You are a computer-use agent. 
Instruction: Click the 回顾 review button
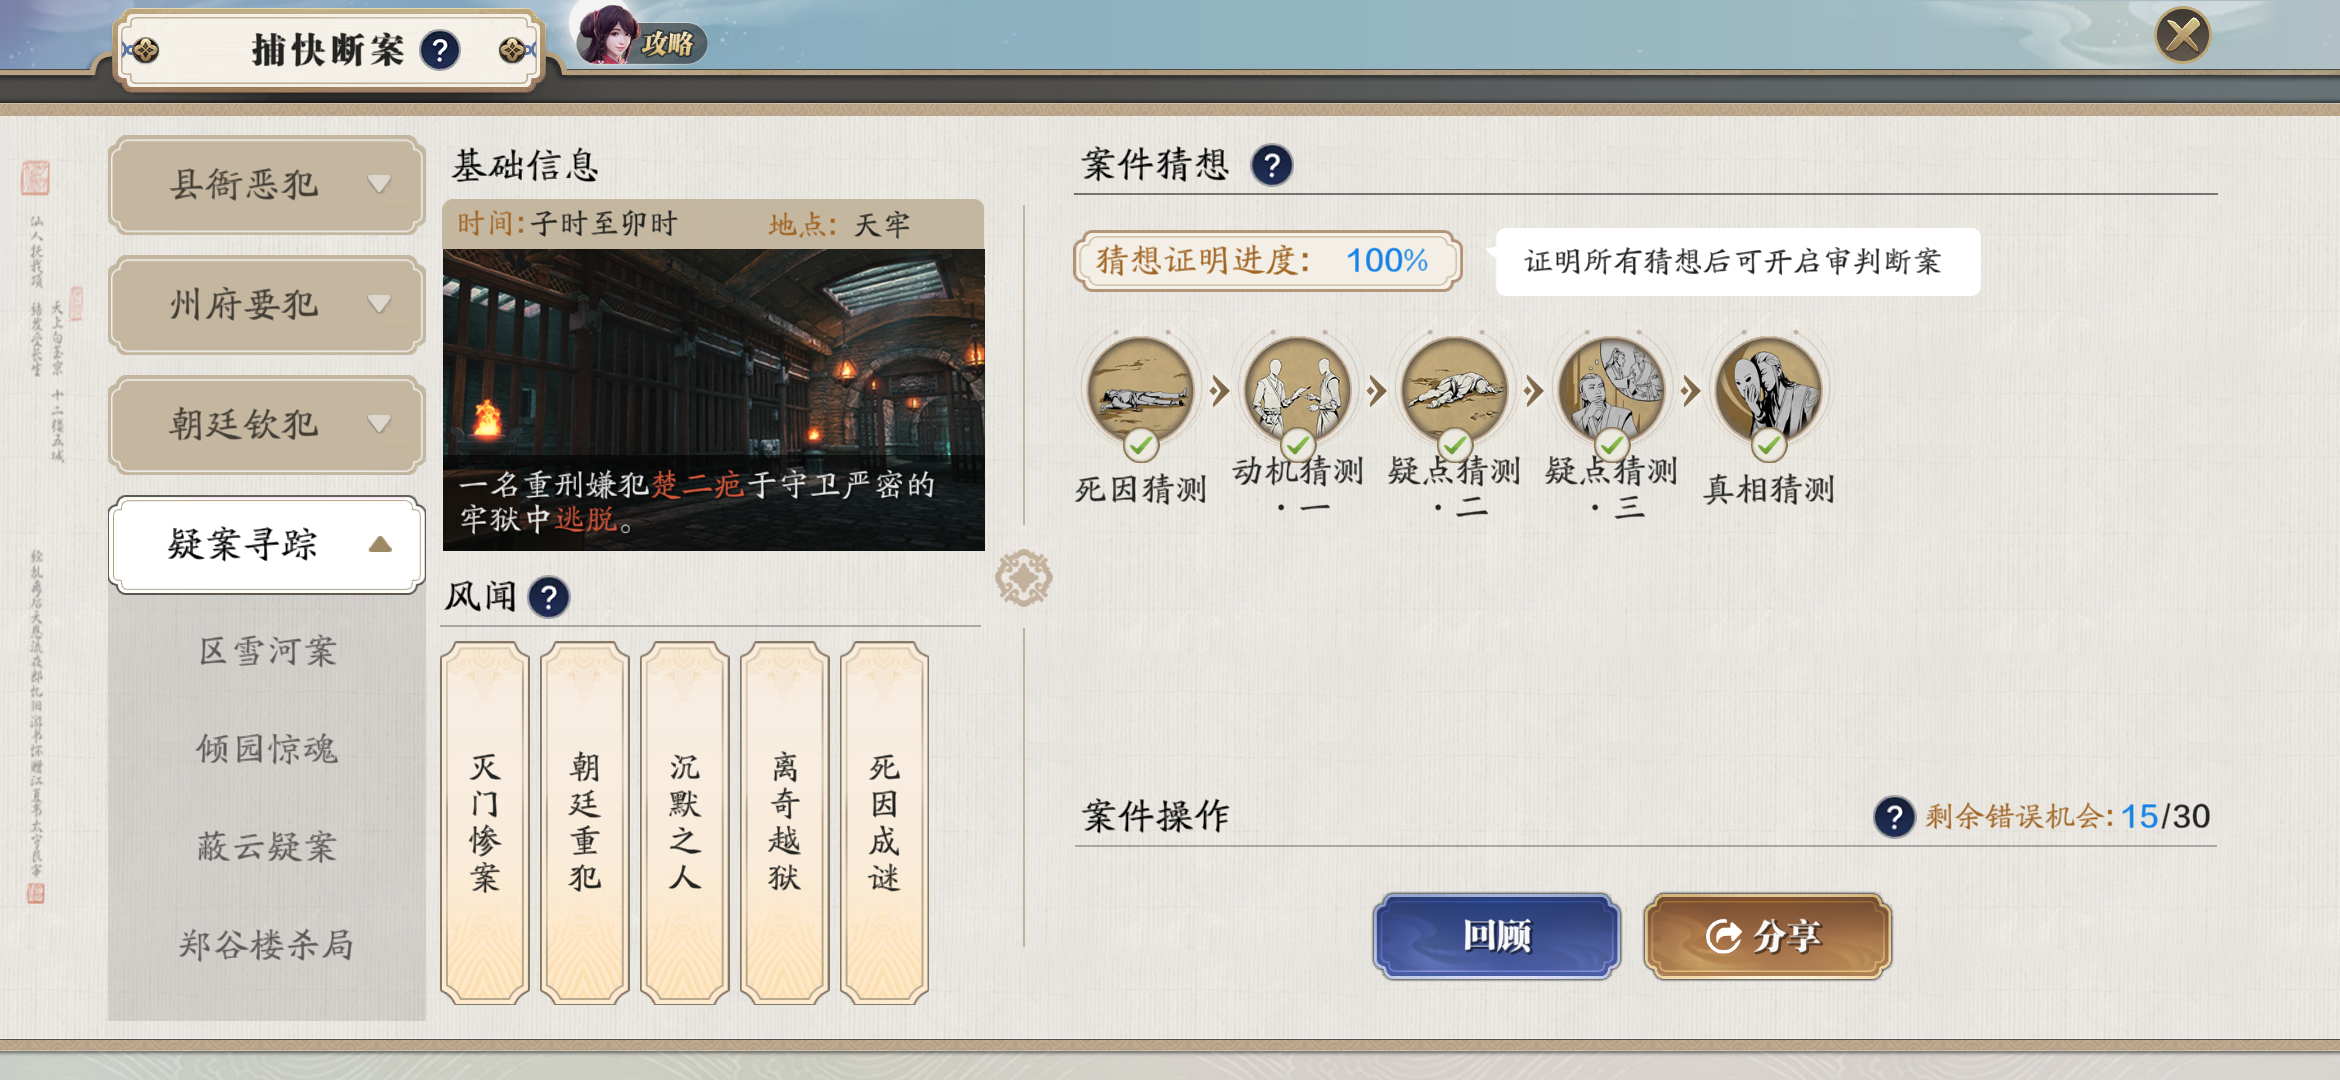(x=1497, y=936)
